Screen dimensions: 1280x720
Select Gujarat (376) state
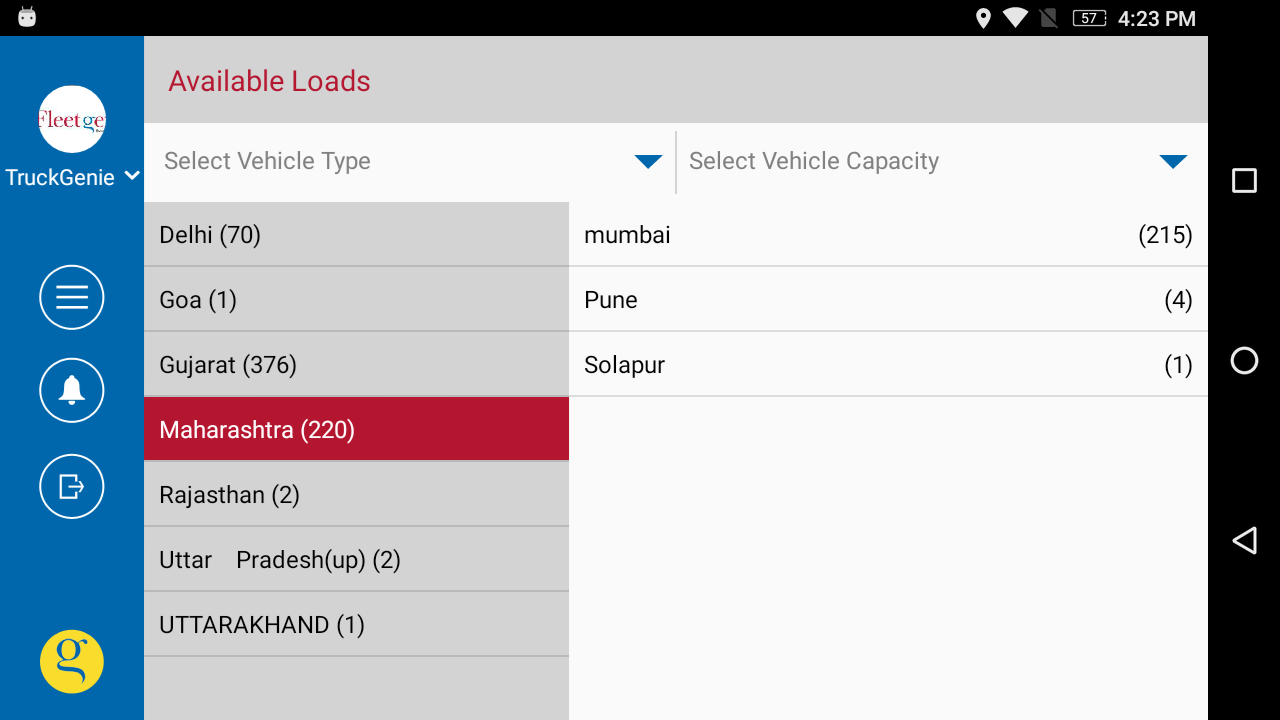356,365
